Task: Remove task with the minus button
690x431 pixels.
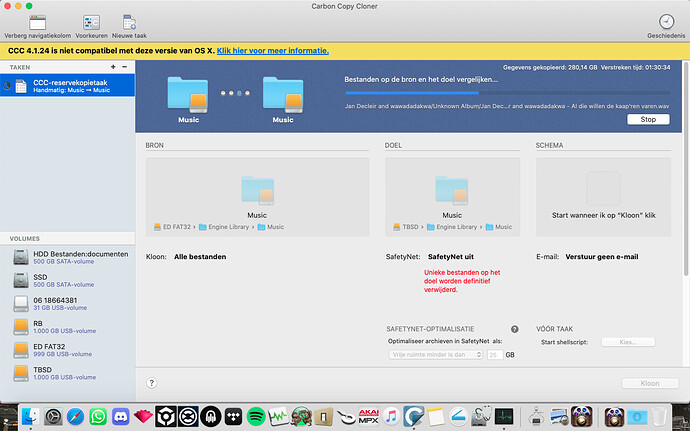Action: click(x=125, y=67)
